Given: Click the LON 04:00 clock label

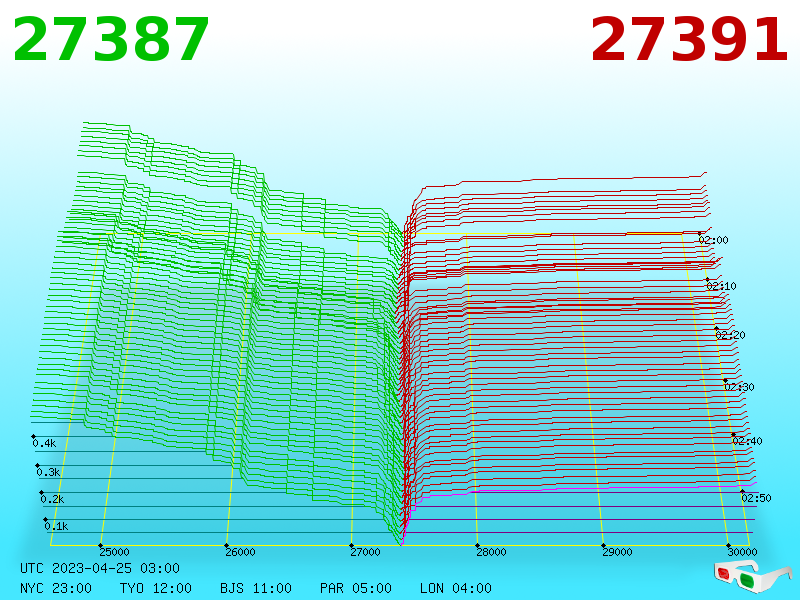Looking at the screenshot, I should click(456, 588).
